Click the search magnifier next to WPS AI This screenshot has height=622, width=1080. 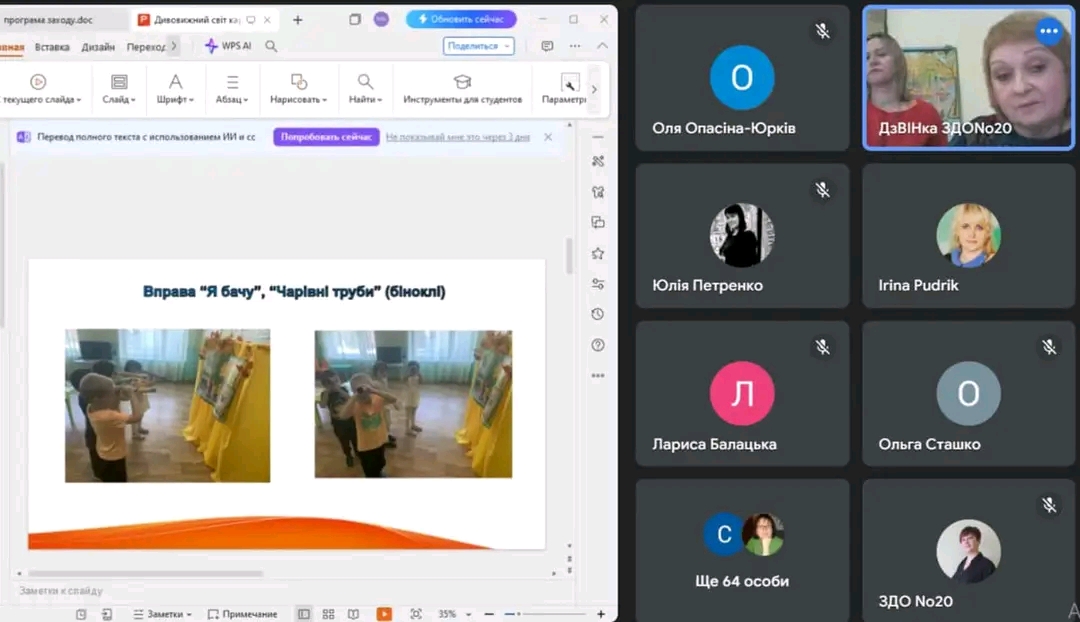coord(271,46)
